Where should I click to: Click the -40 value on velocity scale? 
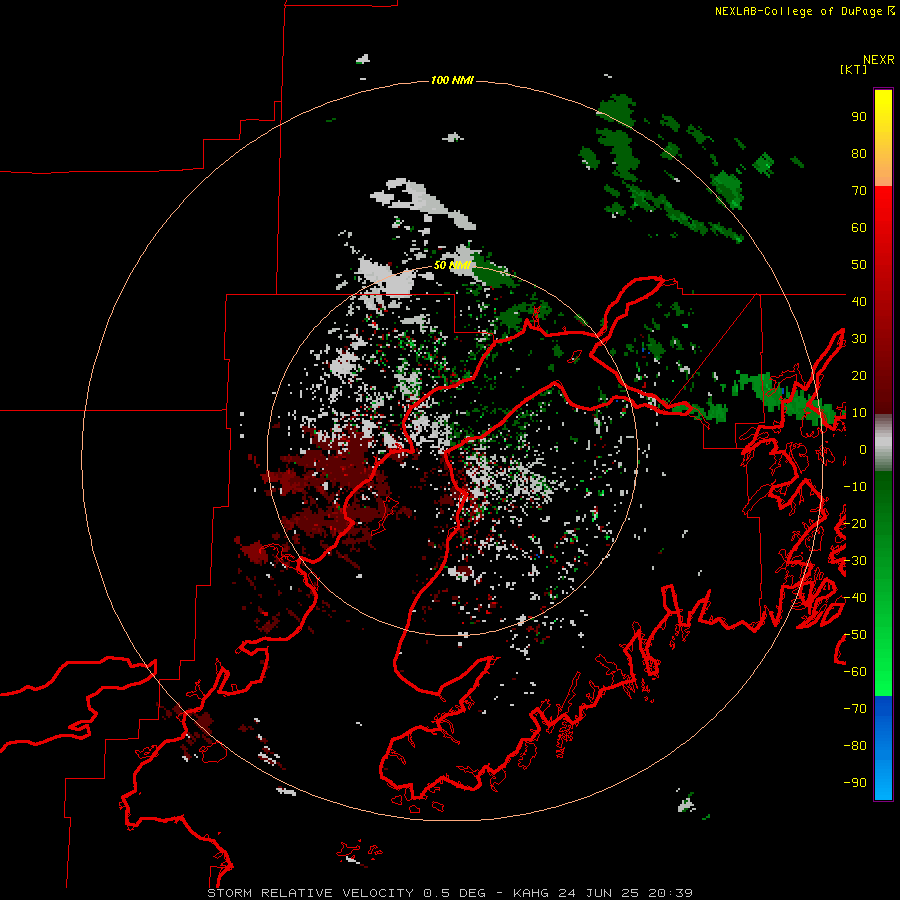point(855,598)
